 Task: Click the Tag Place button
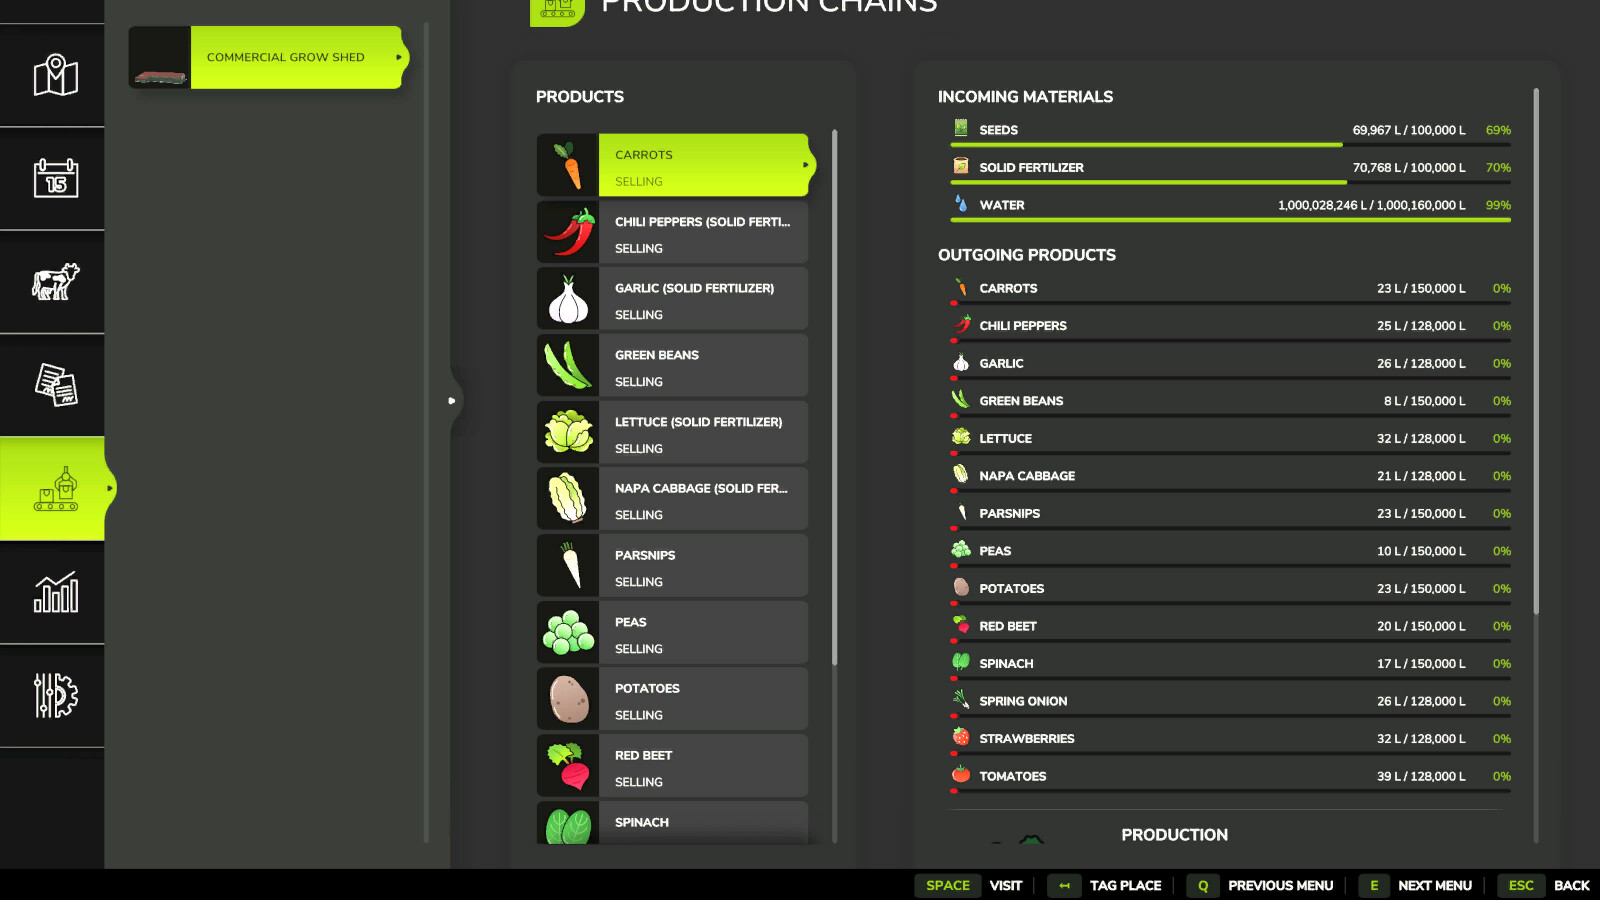click(1106, 885)
